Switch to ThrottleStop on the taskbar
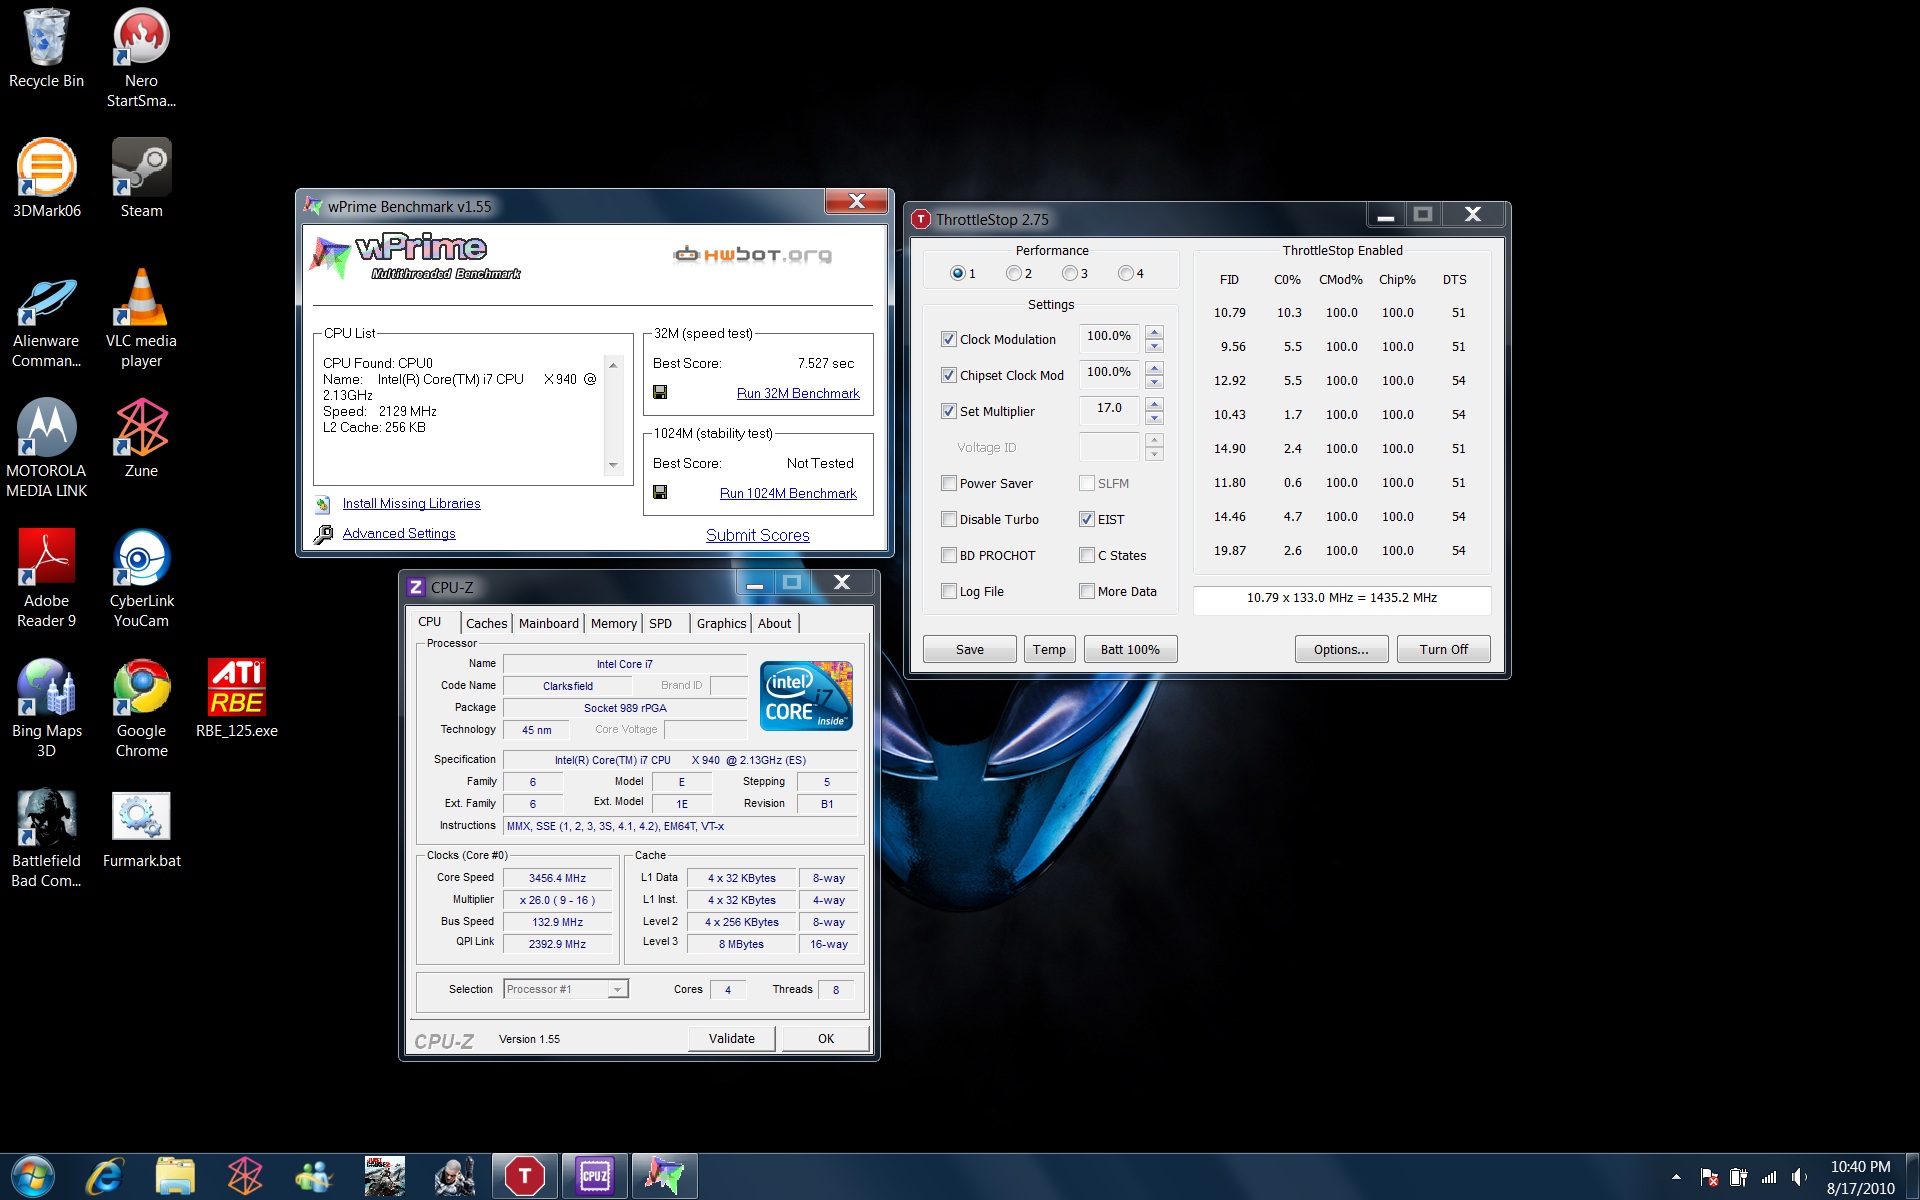Viewport: 1920px width, 1200px height. (524, 1176)
